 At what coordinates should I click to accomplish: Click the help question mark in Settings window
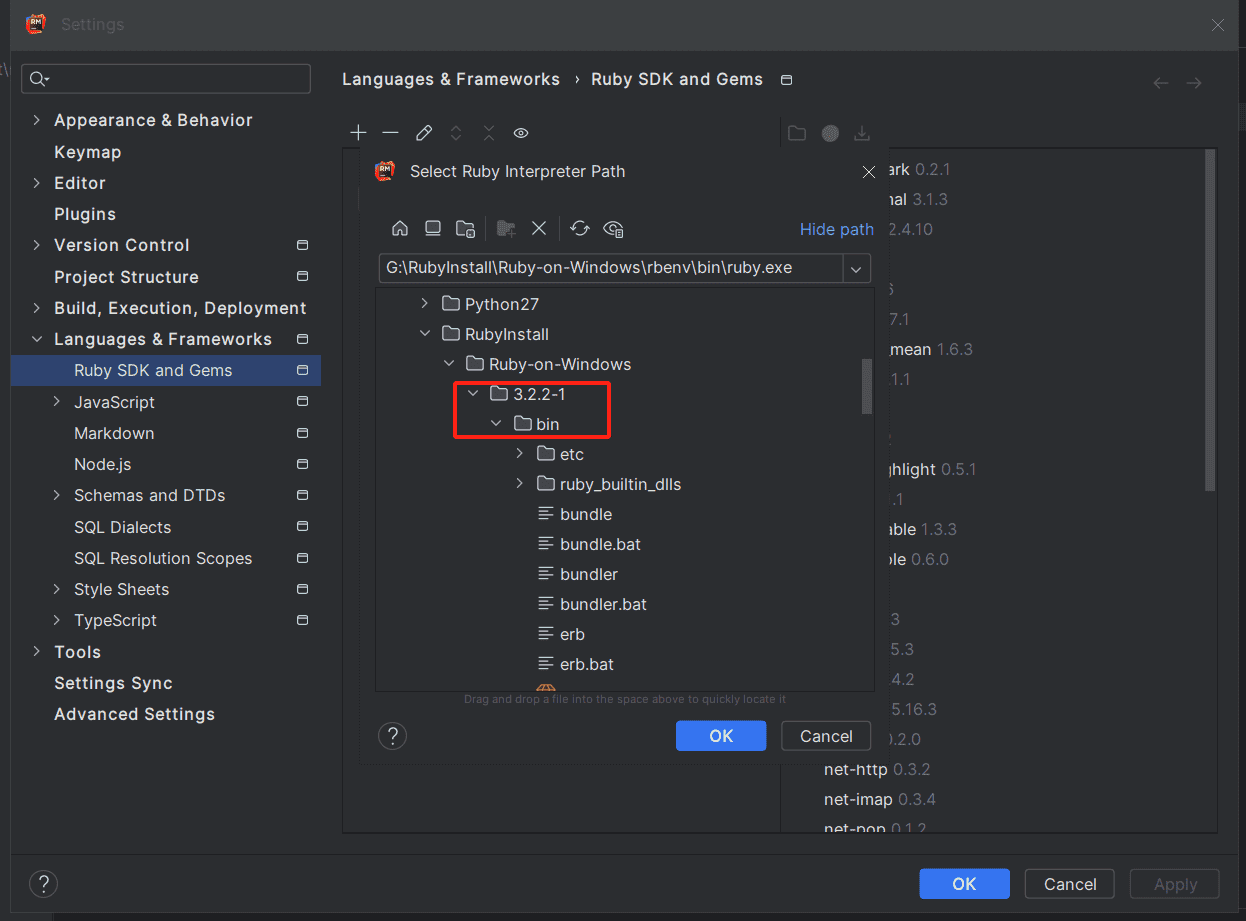click(x=43, y=884)
